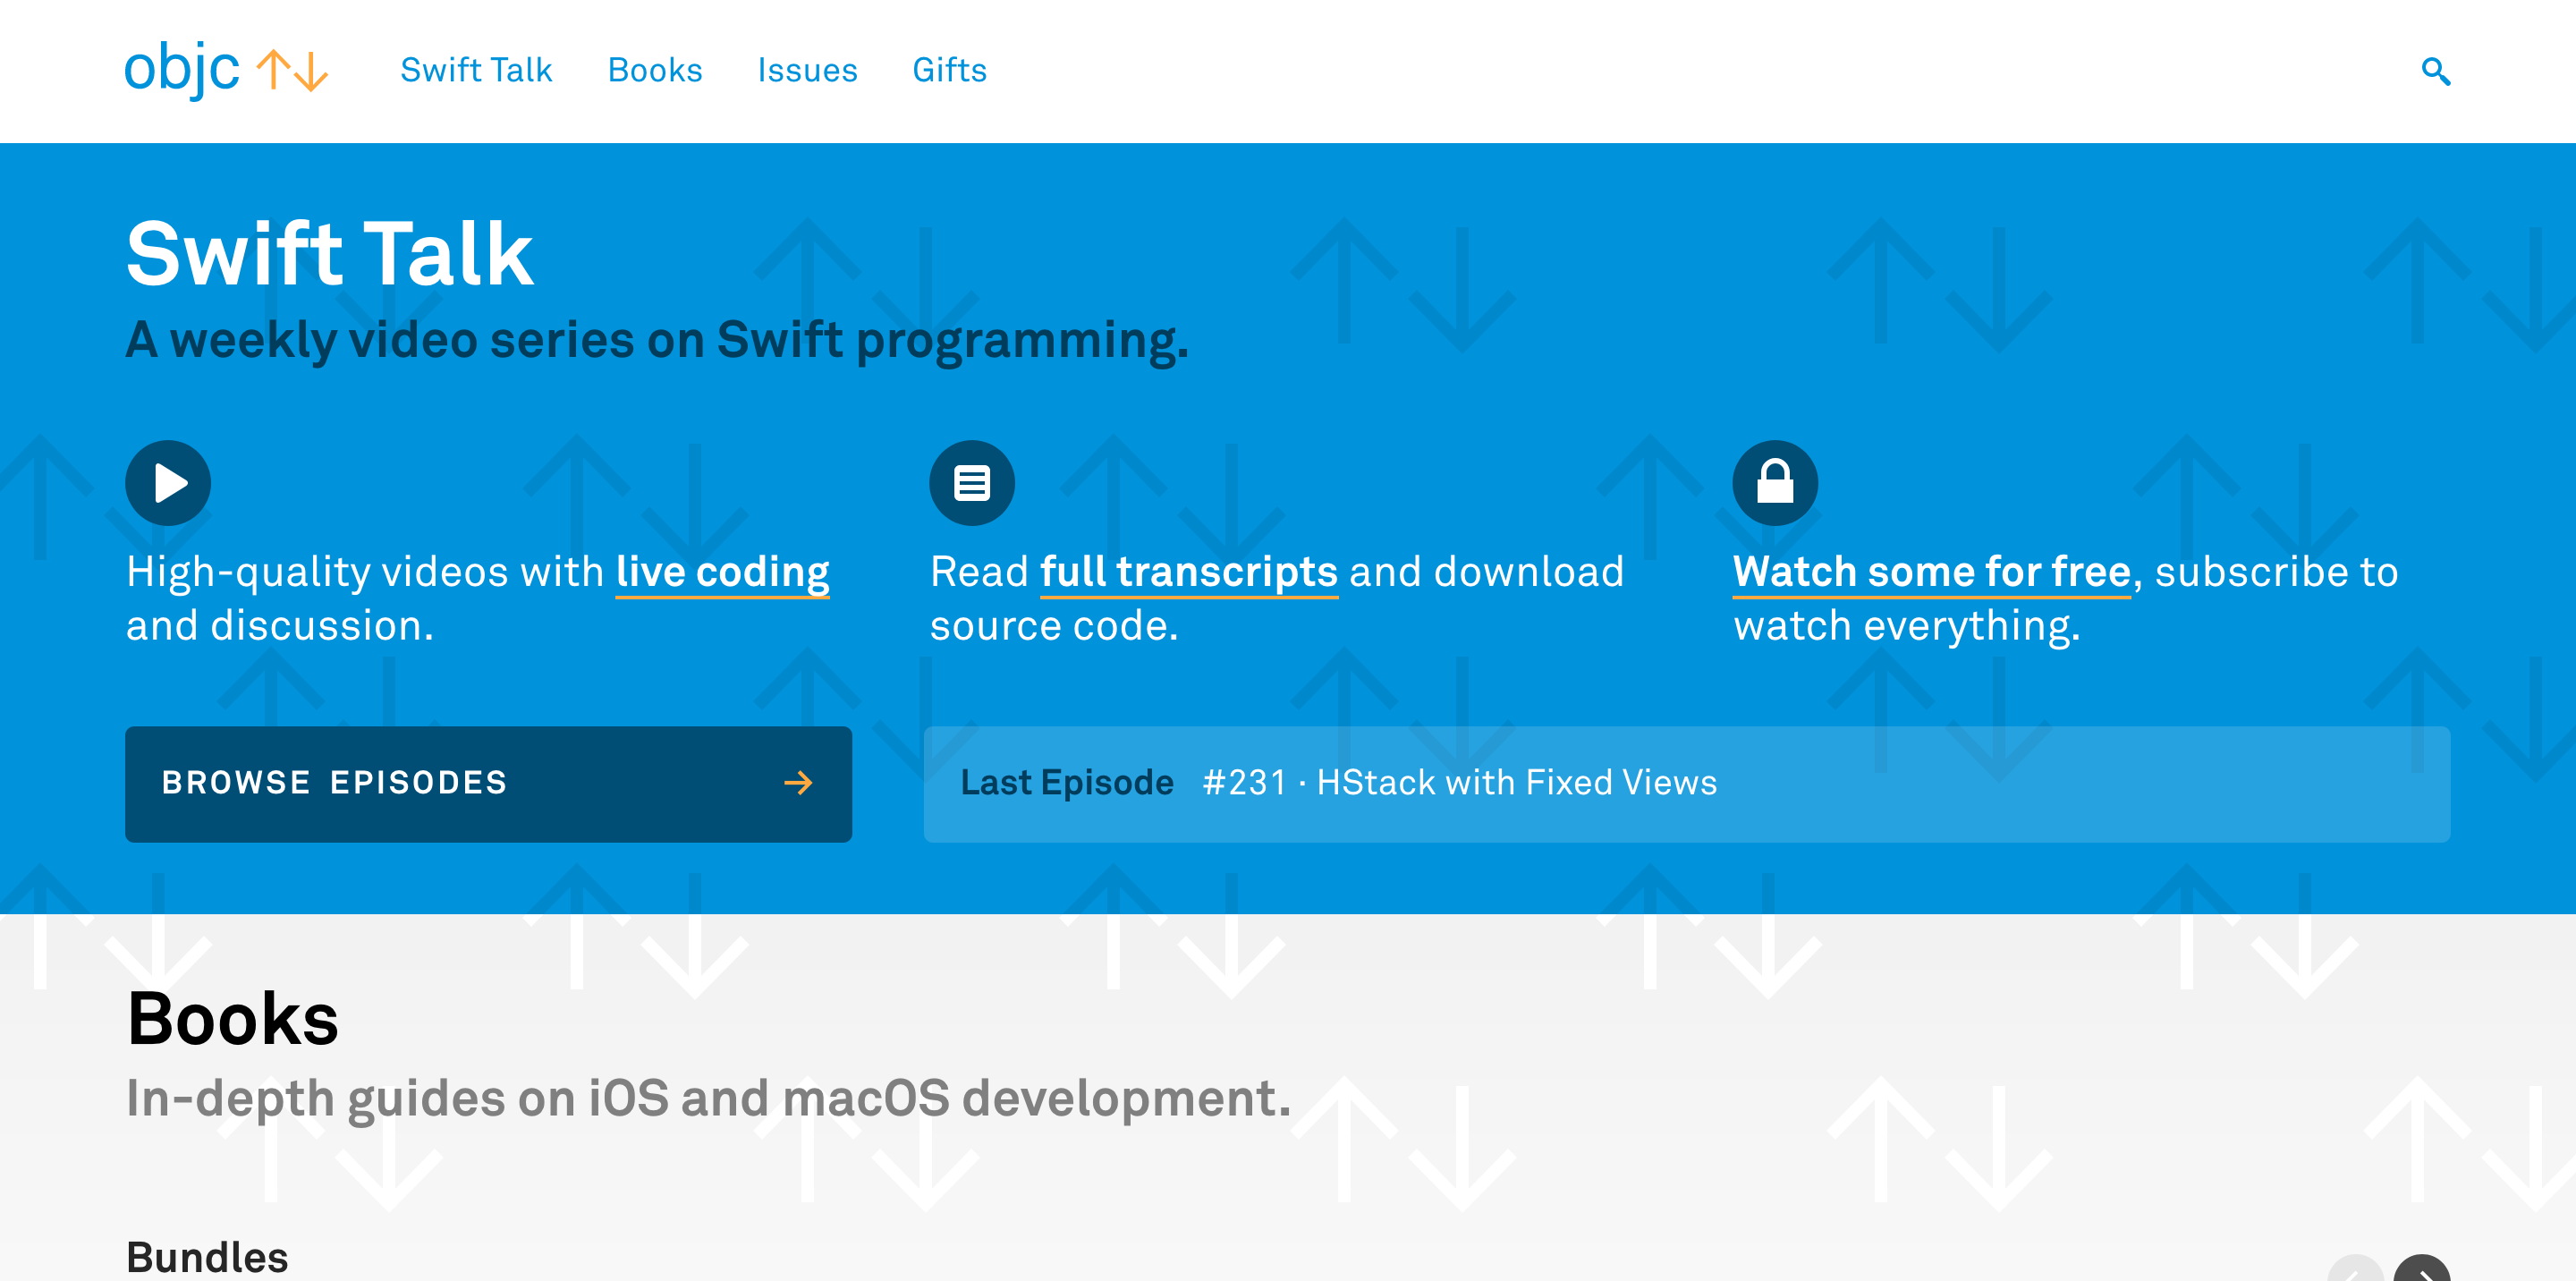The image size is (2576, 1281).
Task: Open the Browse Episodes button
Action: click(x=488, y=784)
